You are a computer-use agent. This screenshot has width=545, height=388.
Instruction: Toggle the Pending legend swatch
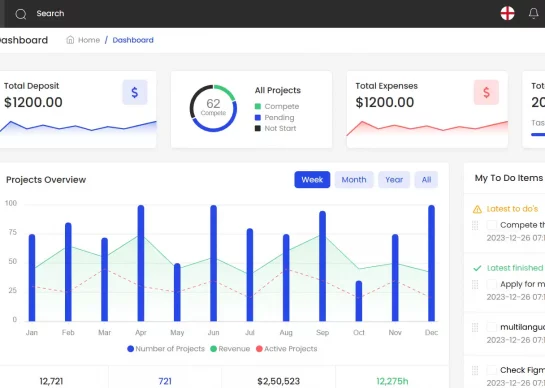(x=258, y=118)
